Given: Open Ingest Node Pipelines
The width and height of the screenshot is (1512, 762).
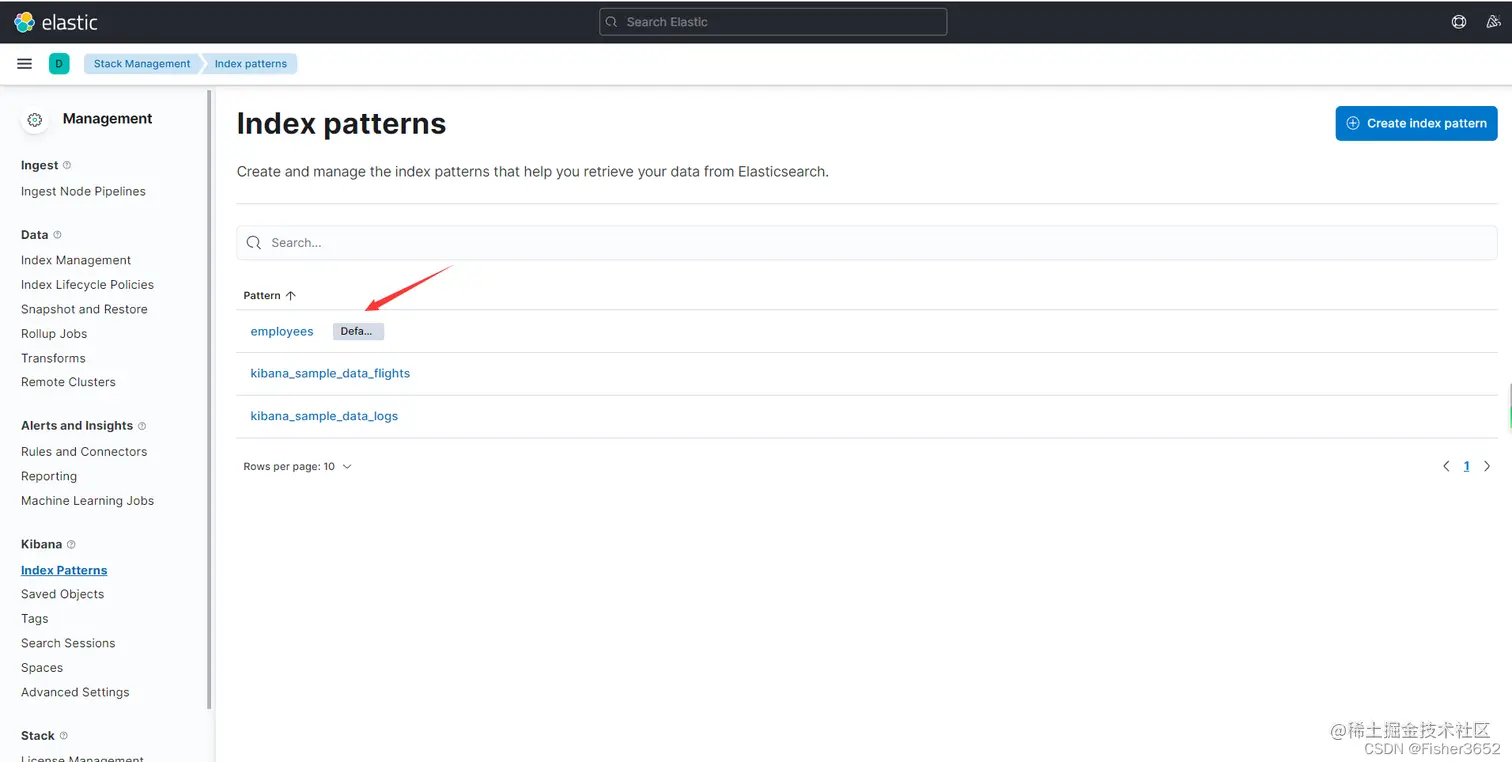Looking at the screenshot, I should coord(83,192).
